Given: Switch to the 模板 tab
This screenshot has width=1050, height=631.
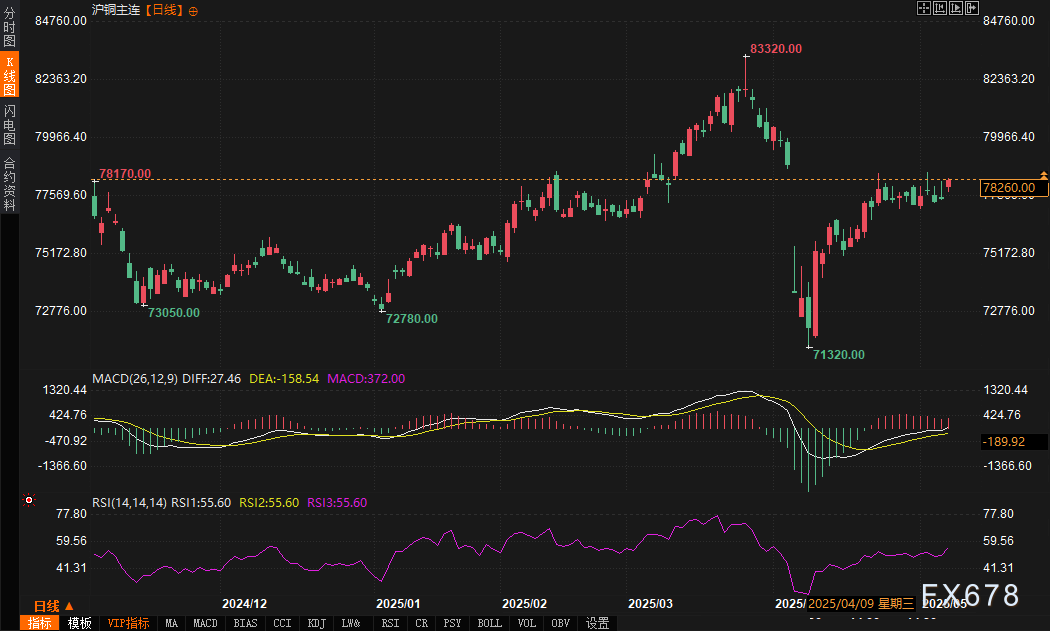Looking at the screenshot, I should pos(80,623).
